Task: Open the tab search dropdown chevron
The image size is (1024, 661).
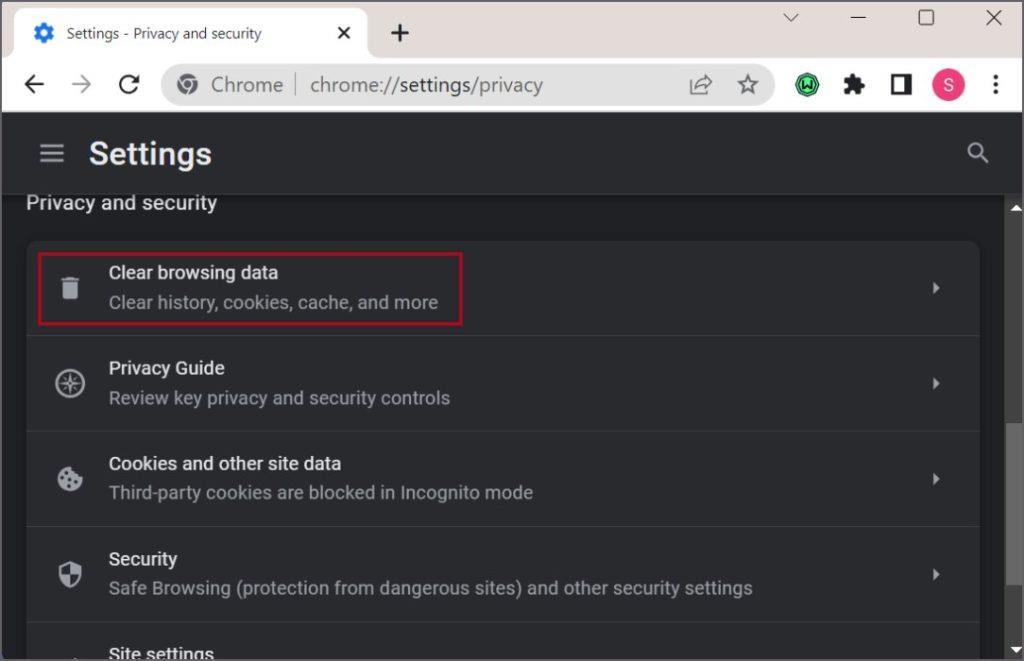Action: [791, 18]
